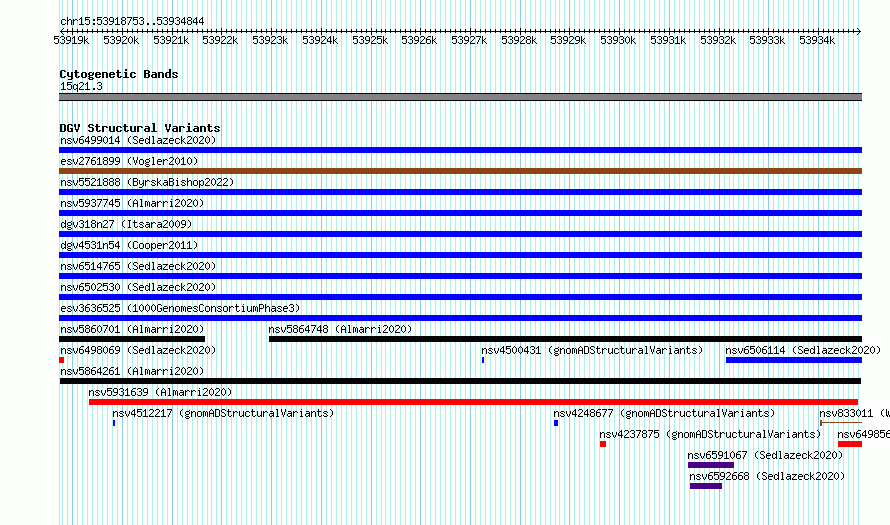Select the purple bar under nsv6591067
The width and height of the screenshot is (890, 525).
pyautogui.click(x=711, y=465)
